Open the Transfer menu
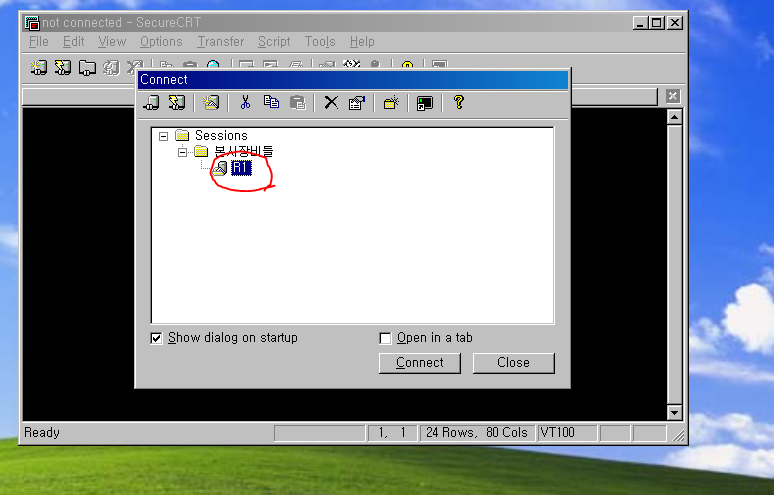The image size is (774, 495). (x=221, y=41)
